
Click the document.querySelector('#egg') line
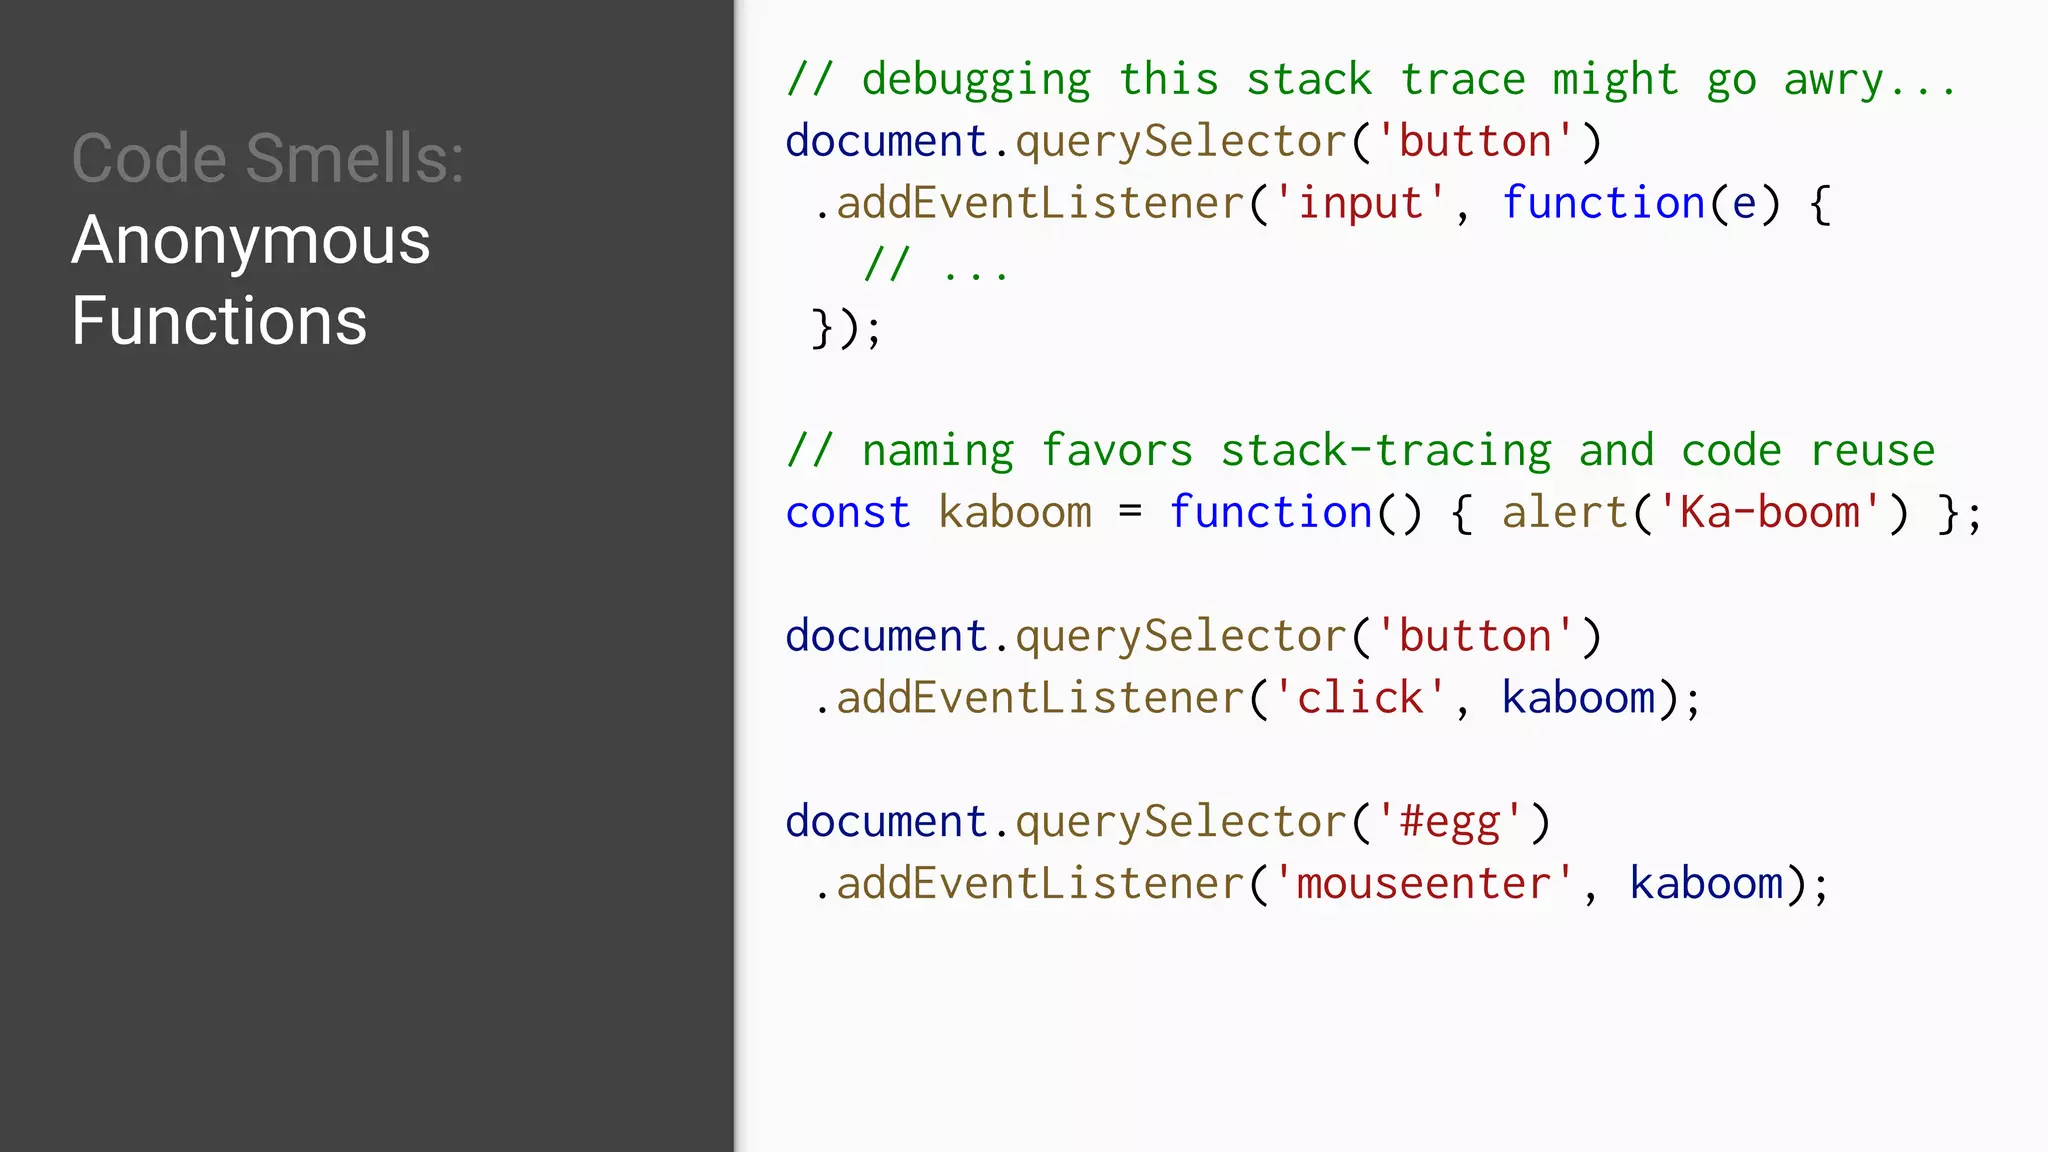click(1168, 823)
